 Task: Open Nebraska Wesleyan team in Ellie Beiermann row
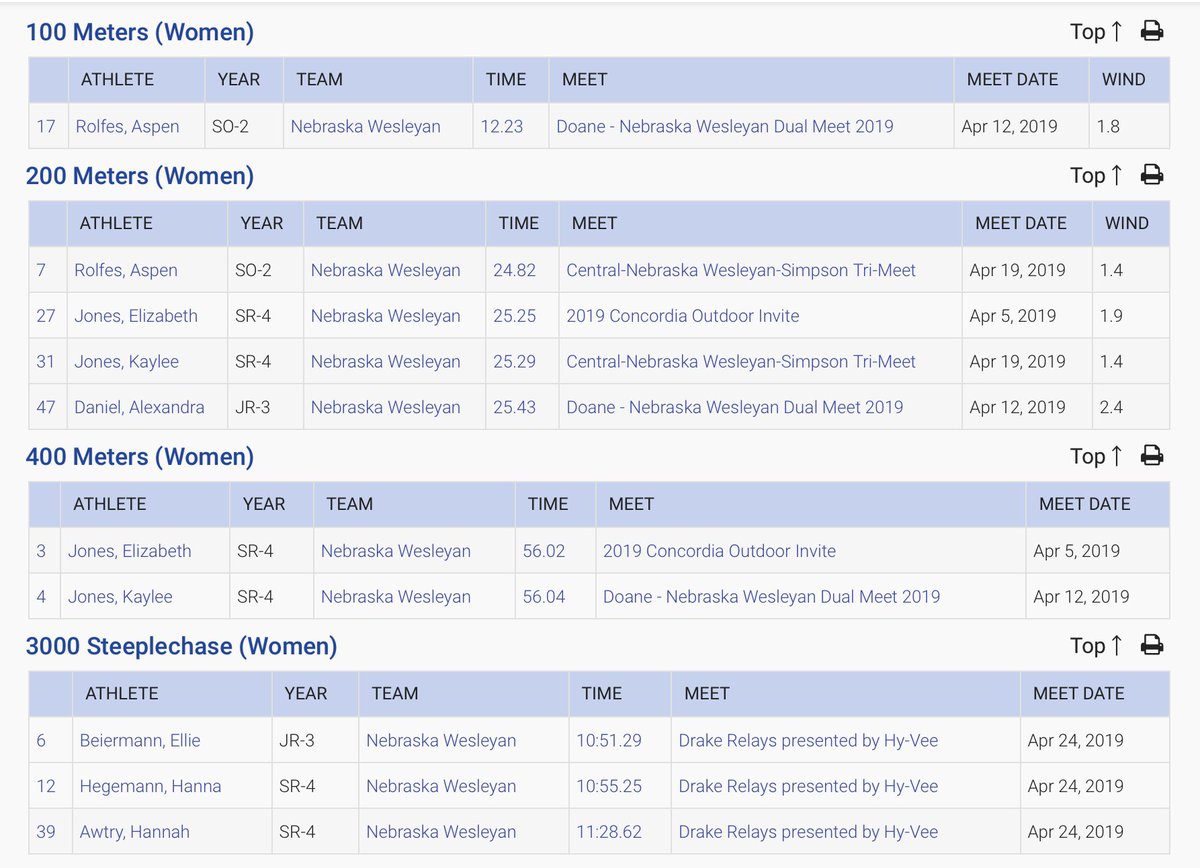point(441,741)
